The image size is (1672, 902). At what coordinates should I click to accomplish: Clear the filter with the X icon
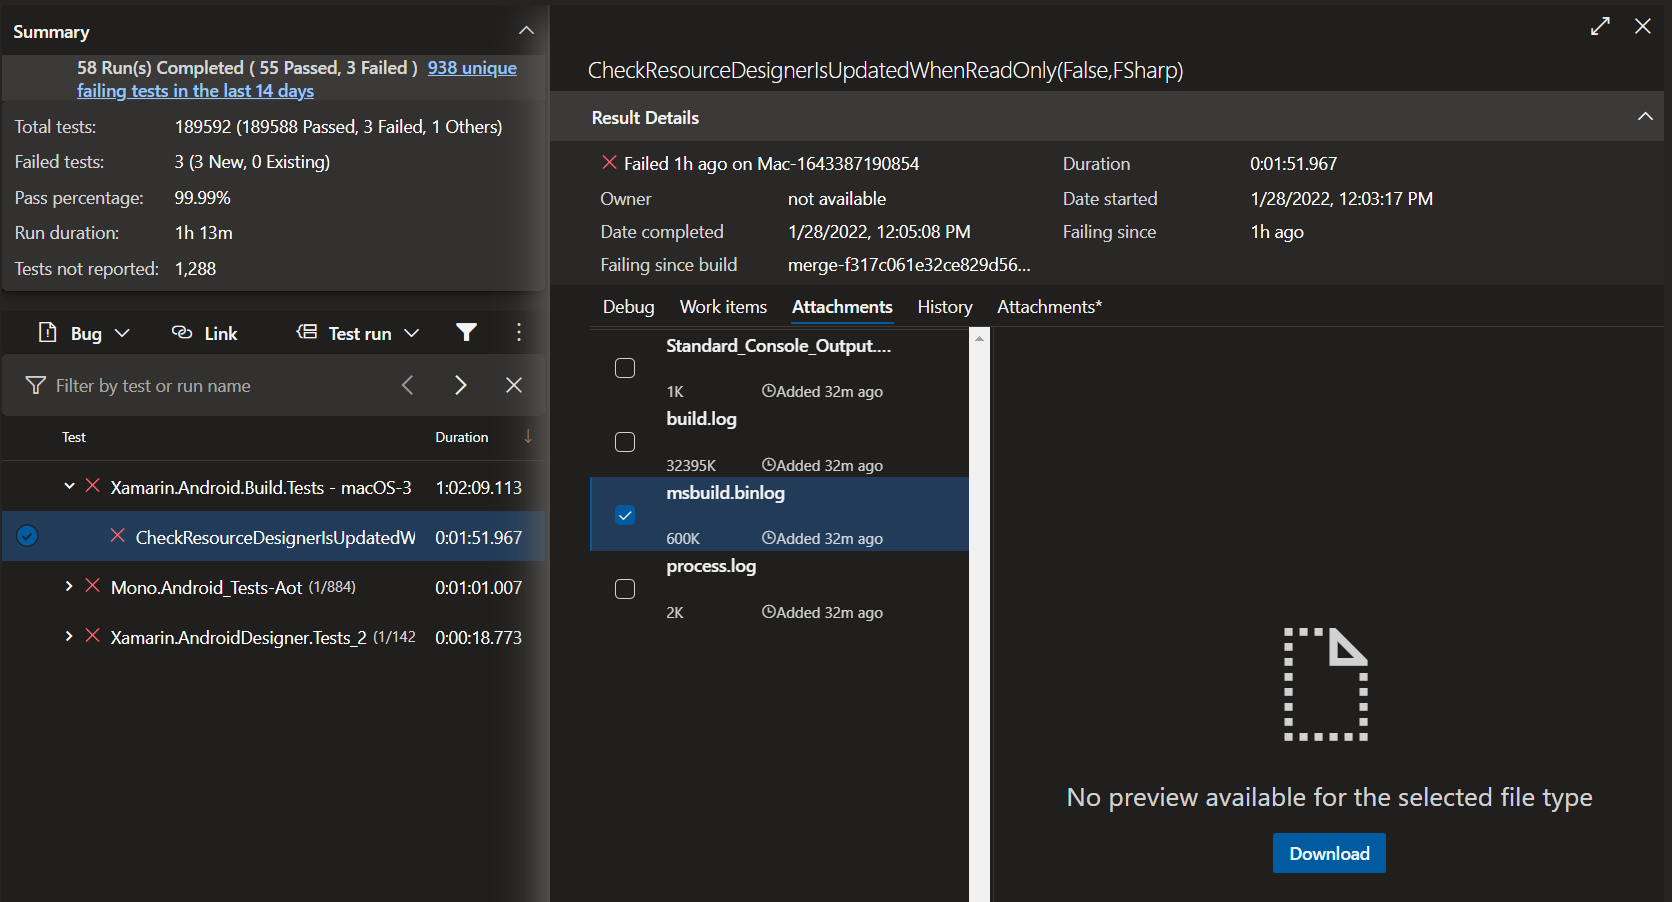tap(514, 385)
